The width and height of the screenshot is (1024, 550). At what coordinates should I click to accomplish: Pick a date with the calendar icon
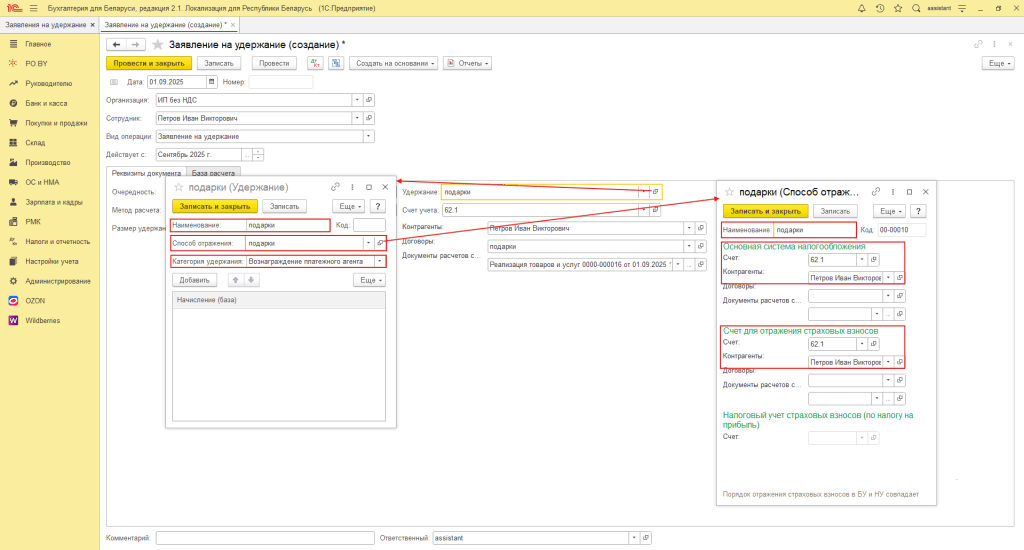coord(212,82)
